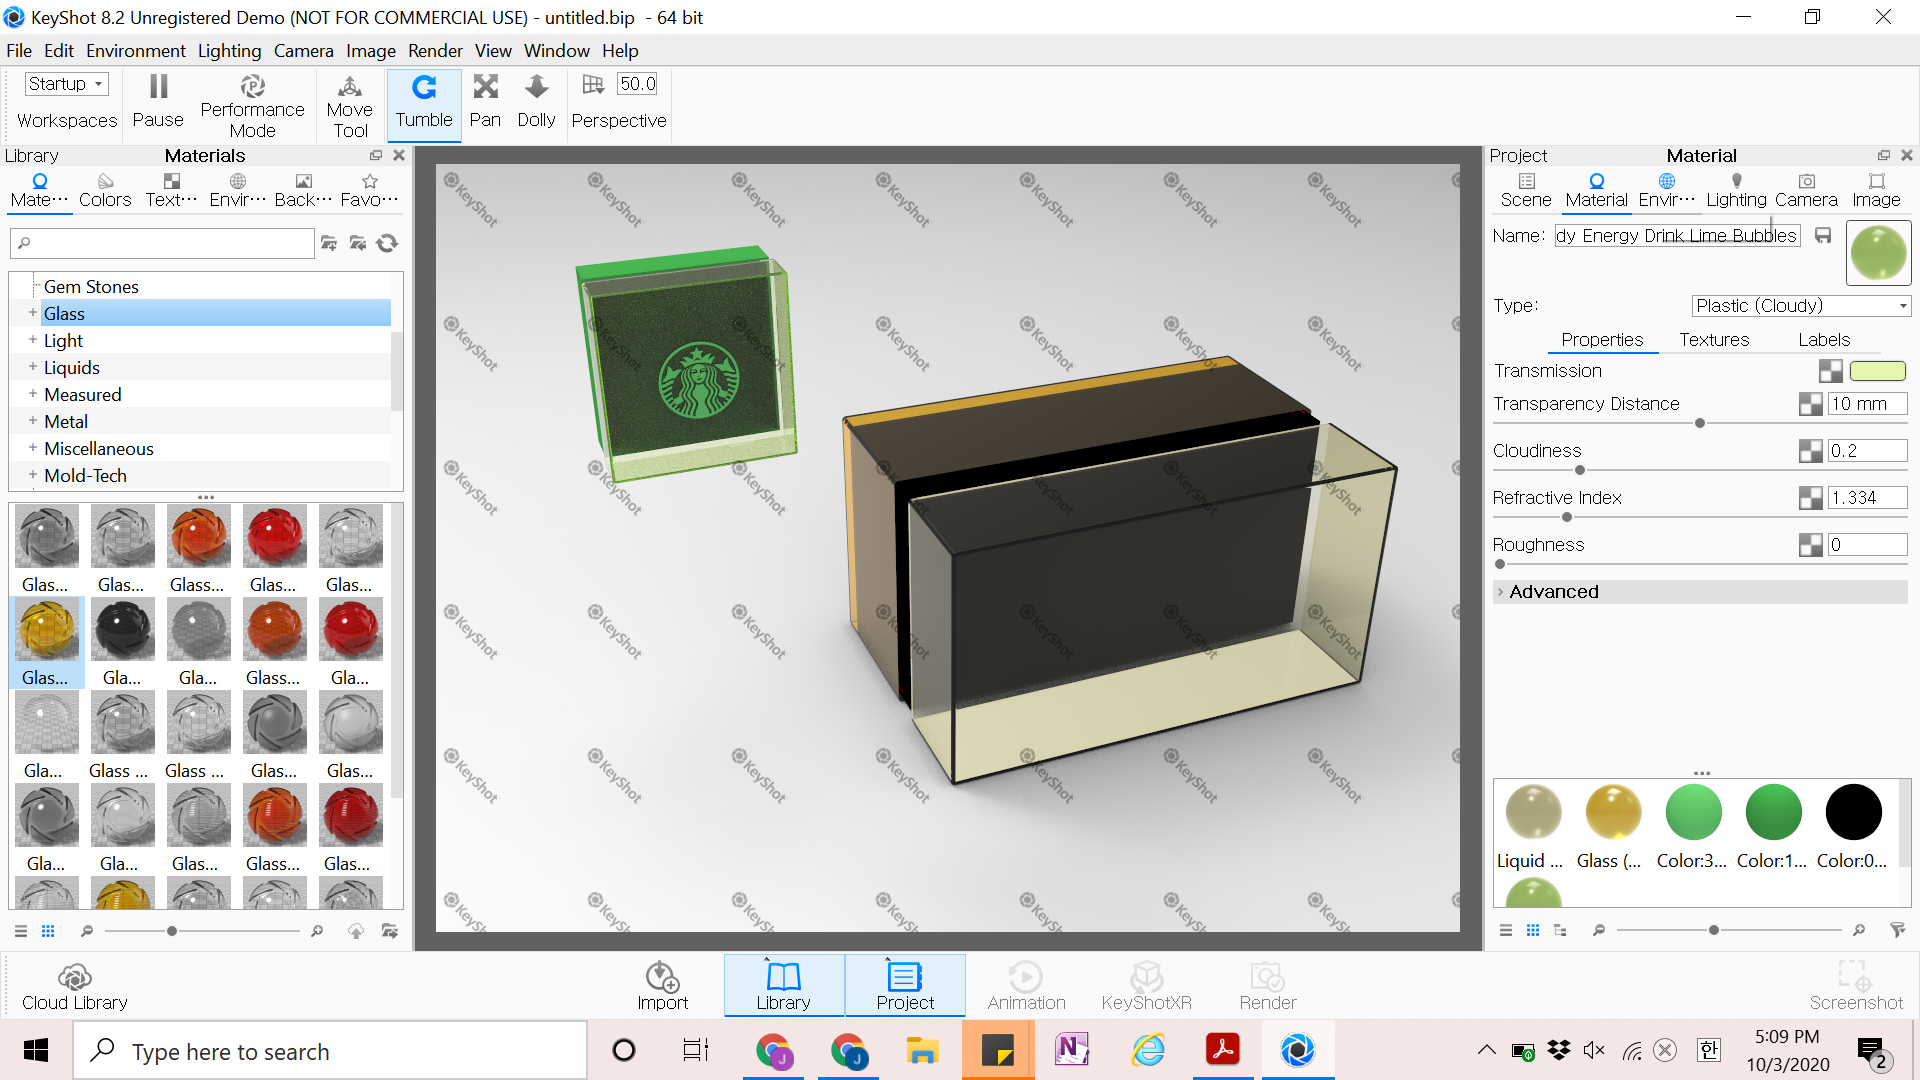Click the Transmission color swatch
Screen dimensions: 1920x1080
(x=1877, y=371)
